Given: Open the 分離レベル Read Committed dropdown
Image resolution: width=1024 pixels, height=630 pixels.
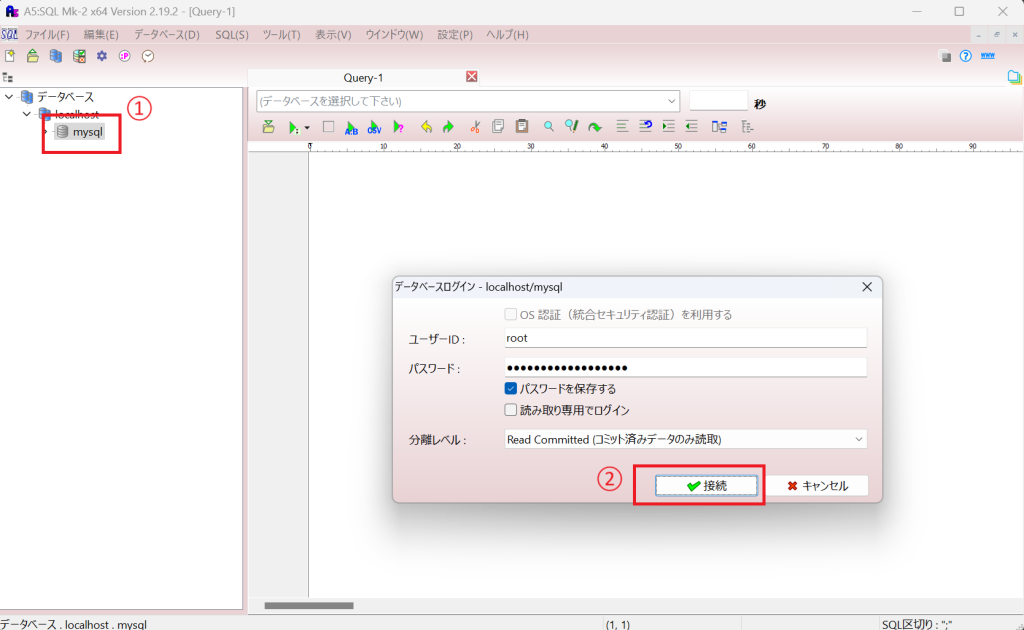Looking at the screenshot, I should pos(685,439).
